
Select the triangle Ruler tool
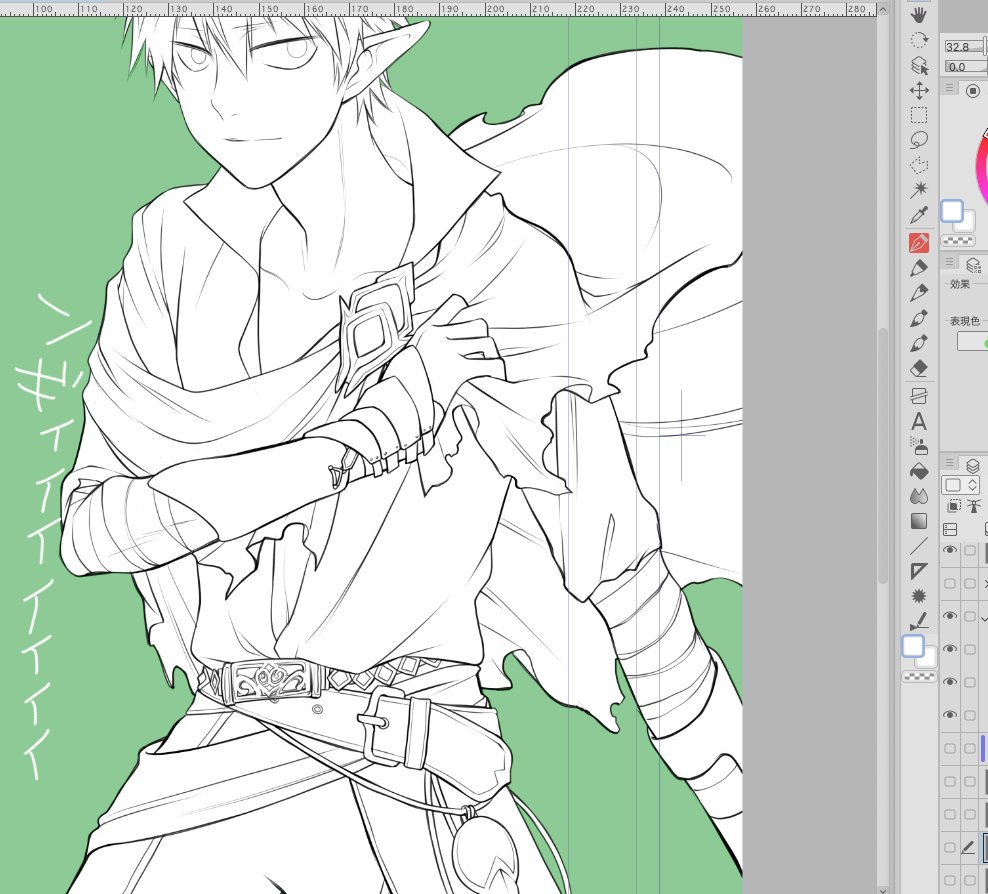coord(919,571)
